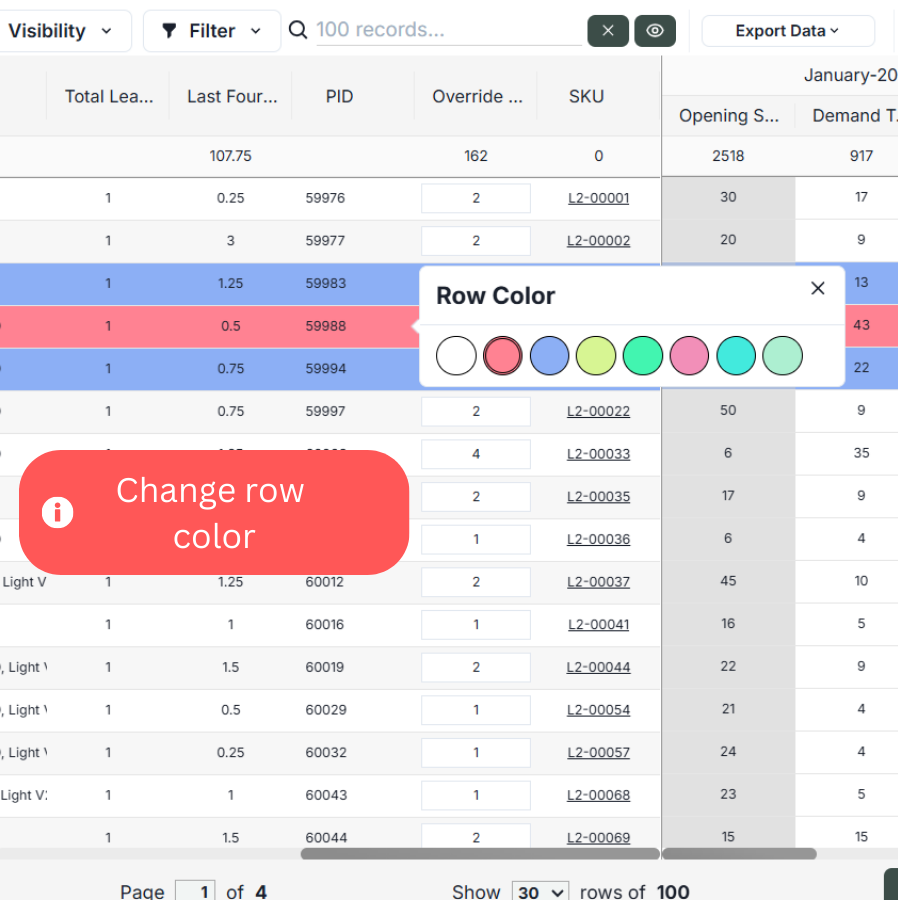Clear search with the X icon button
The height and width of the screenshot is (900, 898).
[x=608, y=31]
